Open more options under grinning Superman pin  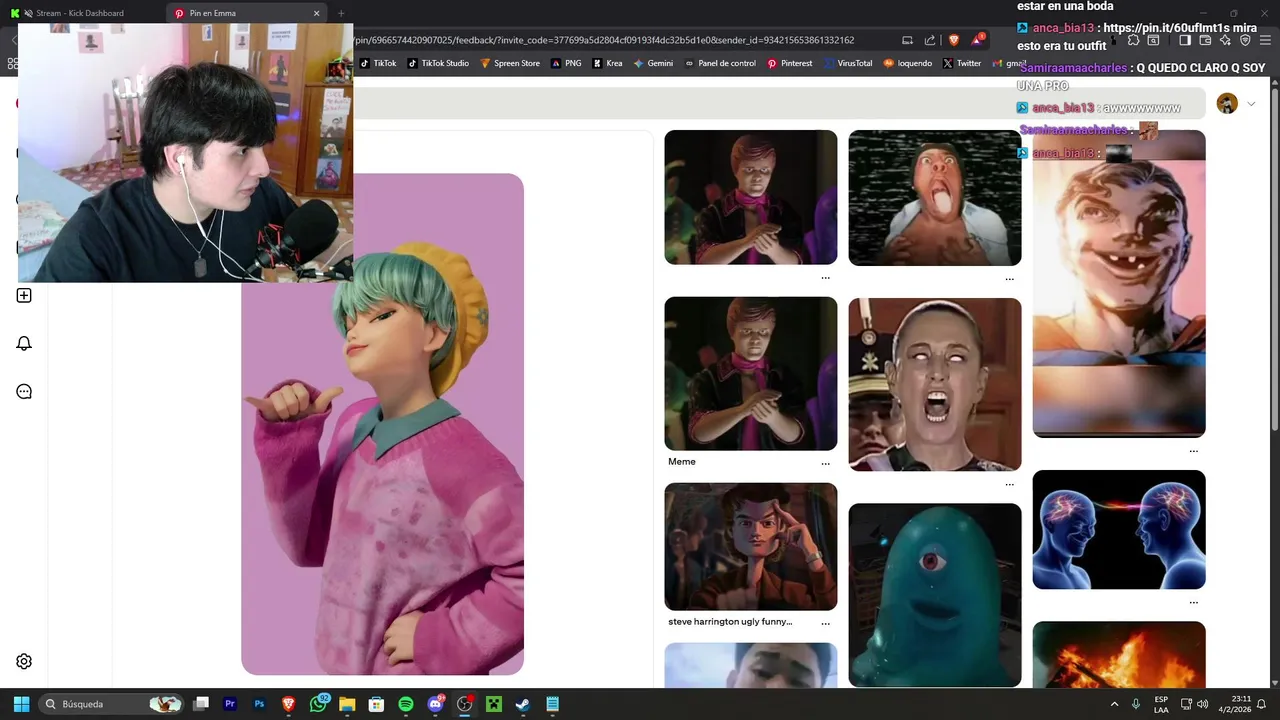pyautogui.click(x=1193, y=451)
